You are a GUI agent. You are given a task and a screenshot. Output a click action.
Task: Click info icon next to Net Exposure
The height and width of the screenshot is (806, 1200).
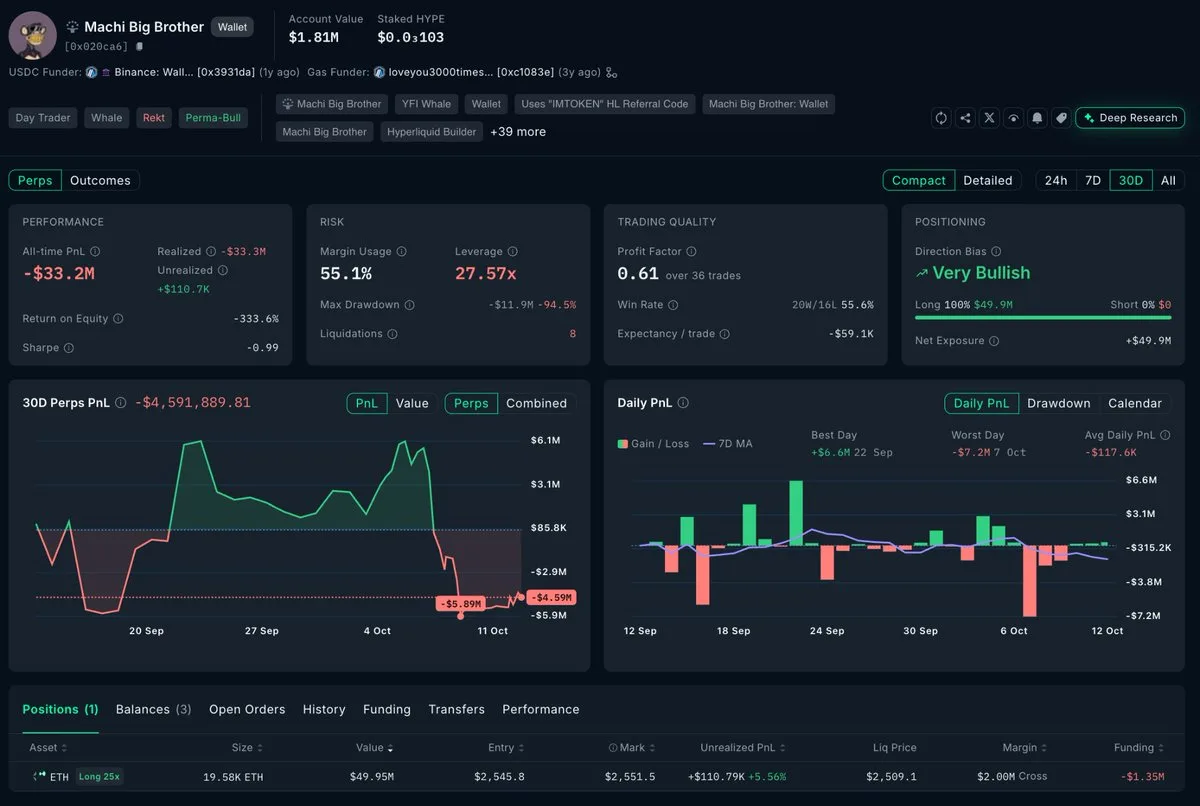click(x=993, y=341)
